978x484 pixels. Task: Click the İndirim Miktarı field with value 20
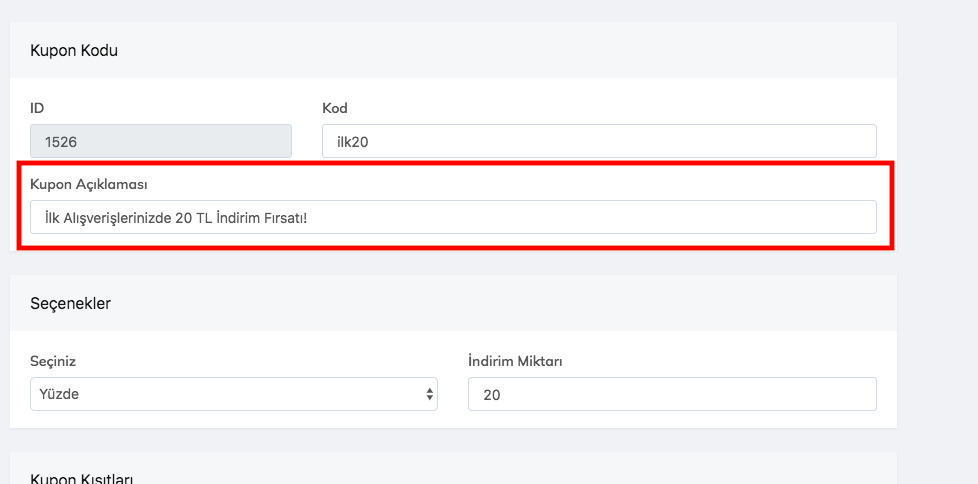[x=671, y=394]
